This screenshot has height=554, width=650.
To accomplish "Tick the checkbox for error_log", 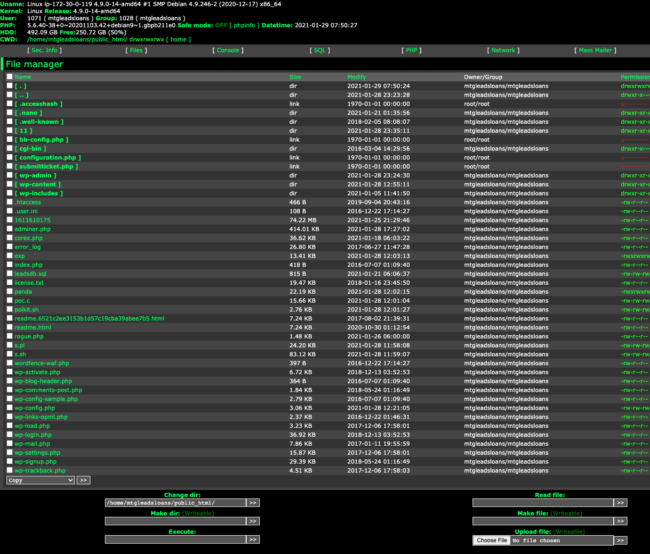I will tap(10, 247).
